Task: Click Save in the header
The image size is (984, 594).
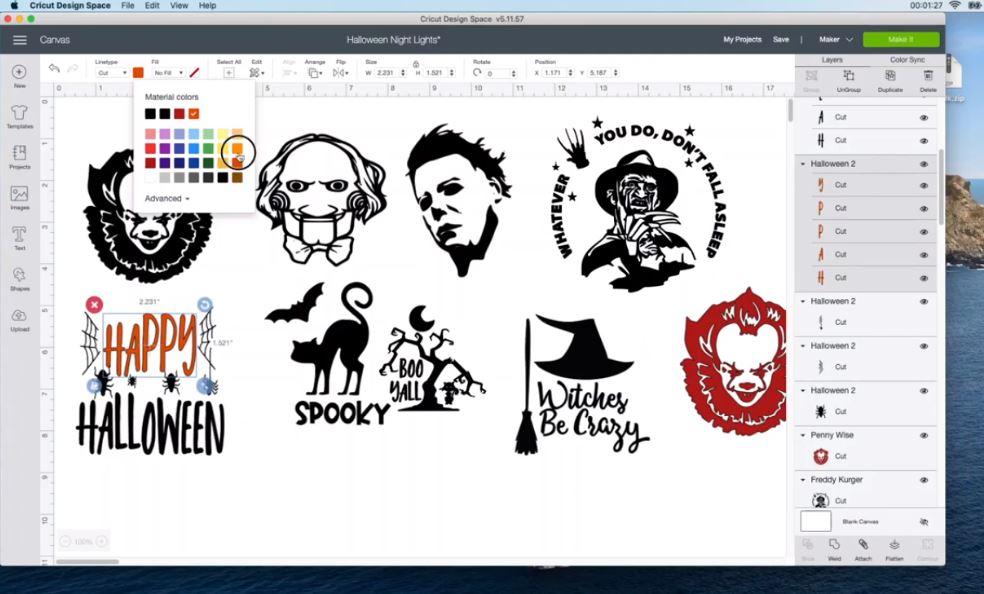Action: [x=781, y=40]
